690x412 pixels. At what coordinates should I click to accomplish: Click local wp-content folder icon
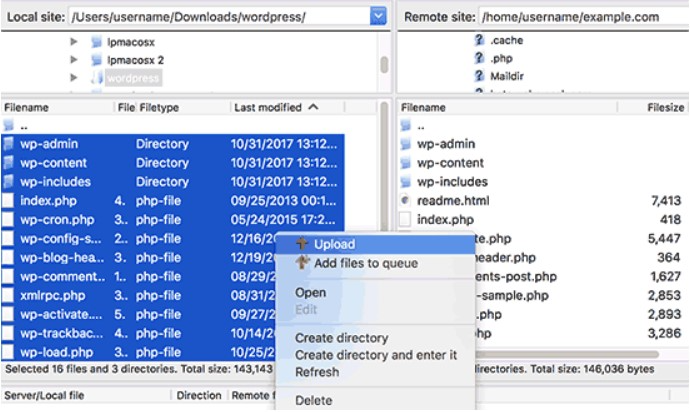coord(8,162)
